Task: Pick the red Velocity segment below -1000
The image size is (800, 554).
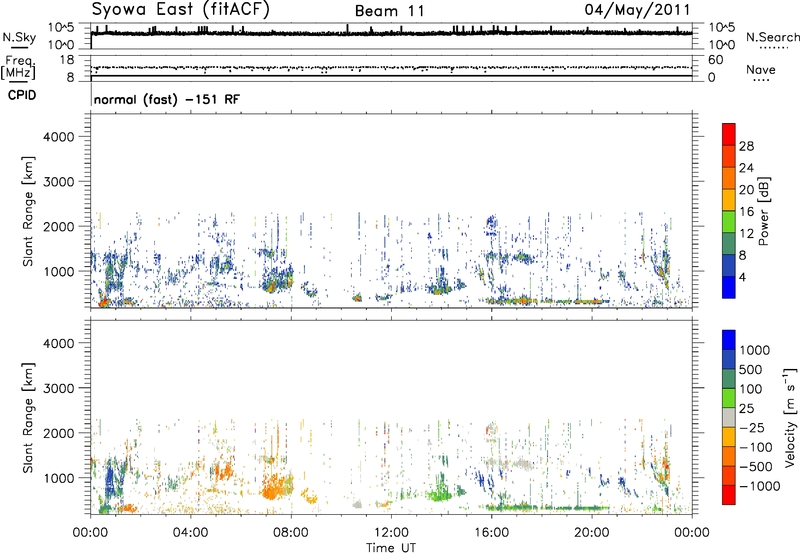Action: (729, 495)
